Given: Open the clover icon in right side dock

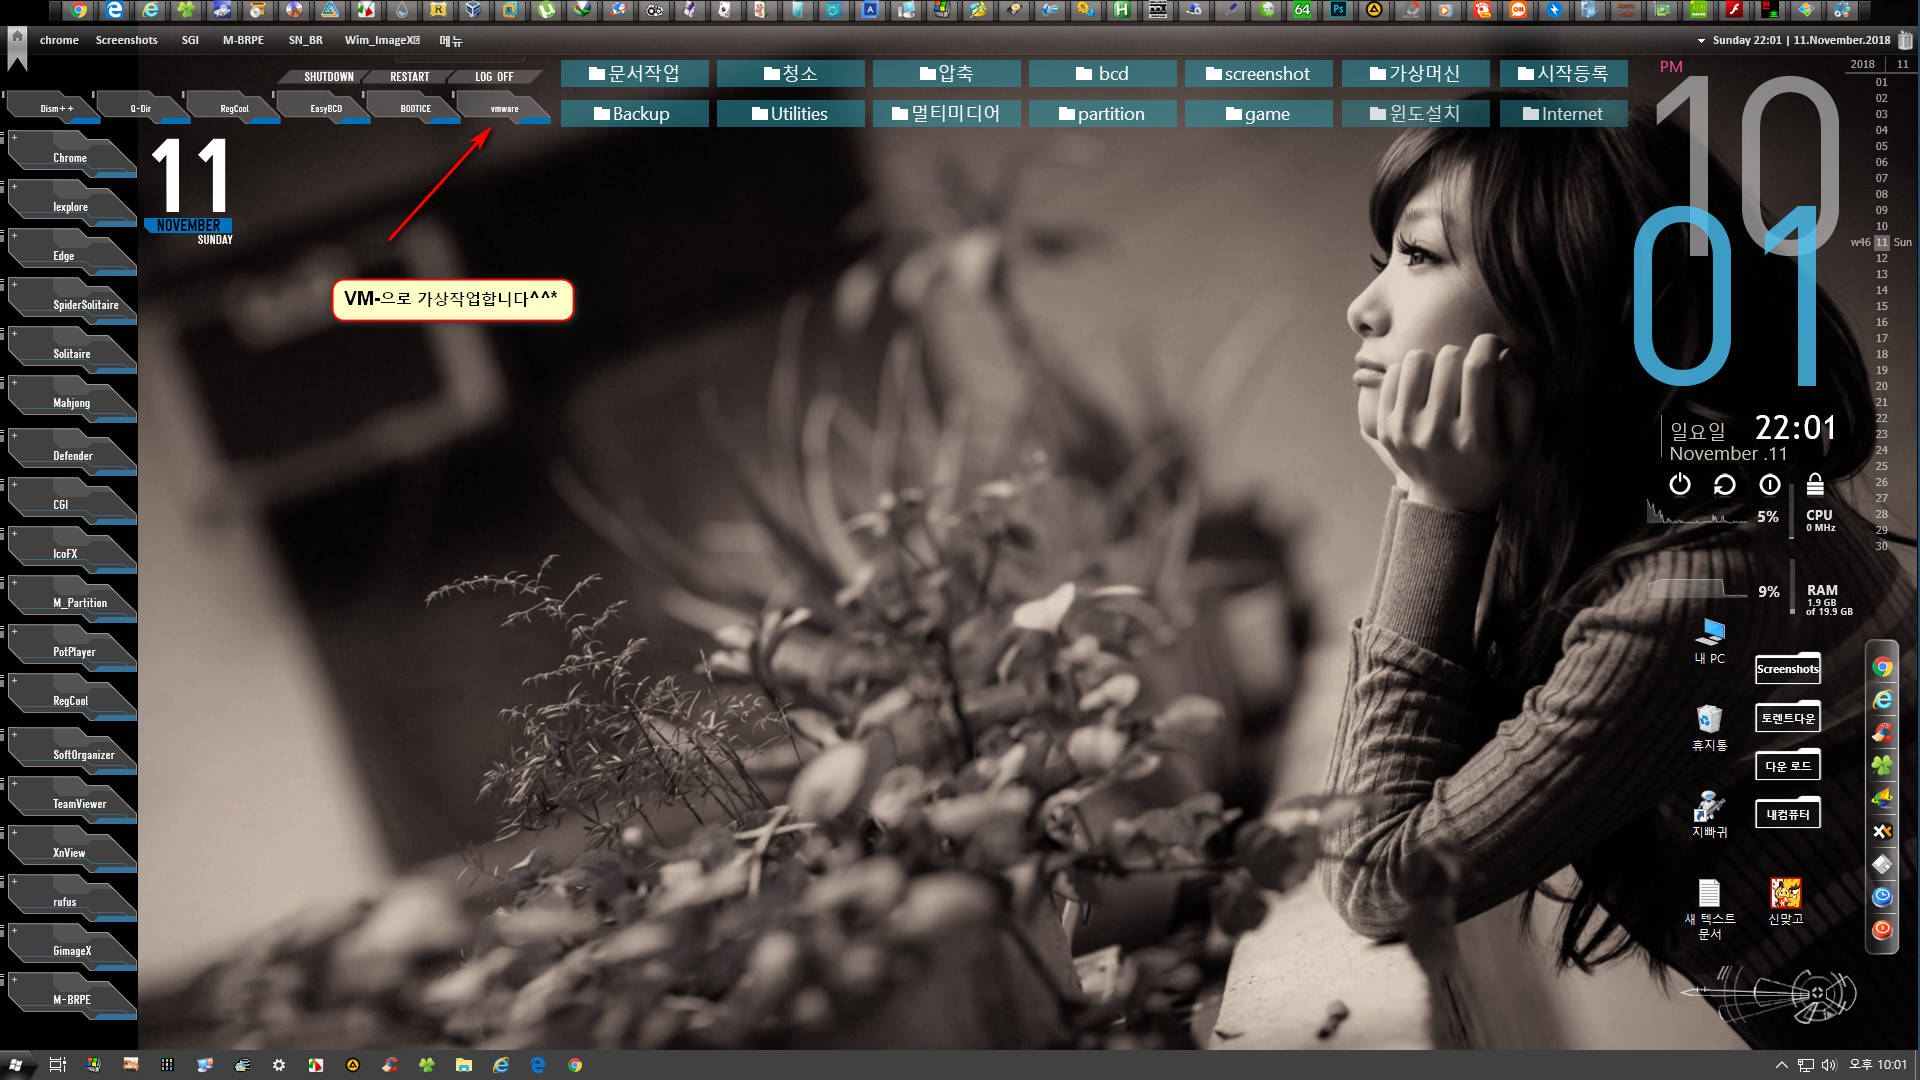Looking at the screenshot, I should point(1882,765).
